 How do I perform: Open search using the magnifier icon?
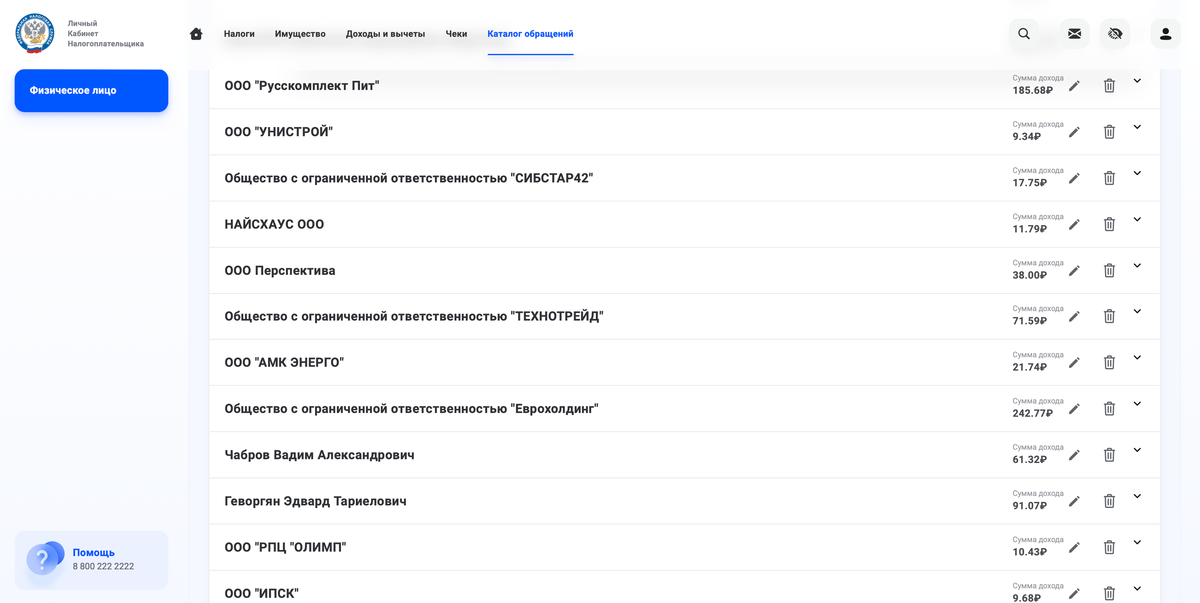tap(1023, 33)
